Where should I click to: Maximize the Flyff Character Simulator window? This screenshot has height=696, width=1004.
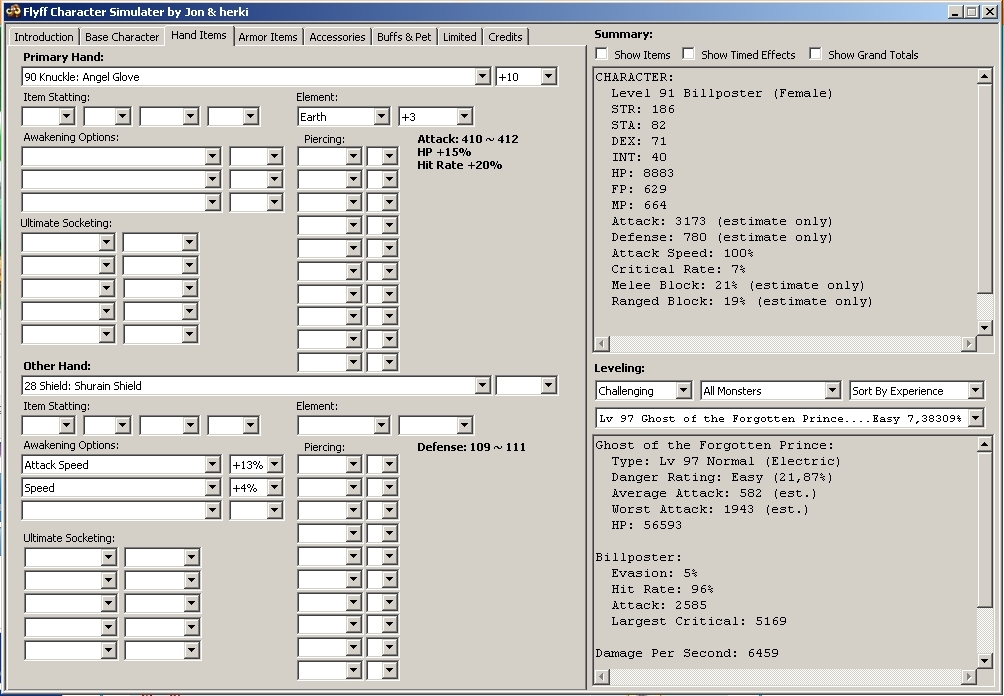972,12
